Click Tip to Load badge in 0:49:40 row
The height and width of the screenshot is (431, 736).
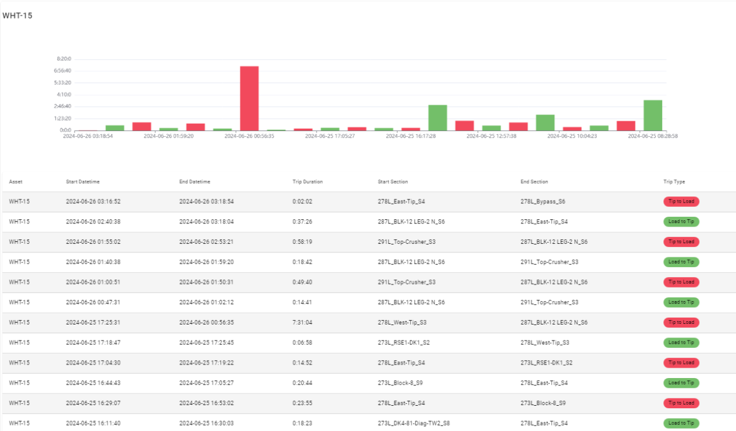(681, 282)
